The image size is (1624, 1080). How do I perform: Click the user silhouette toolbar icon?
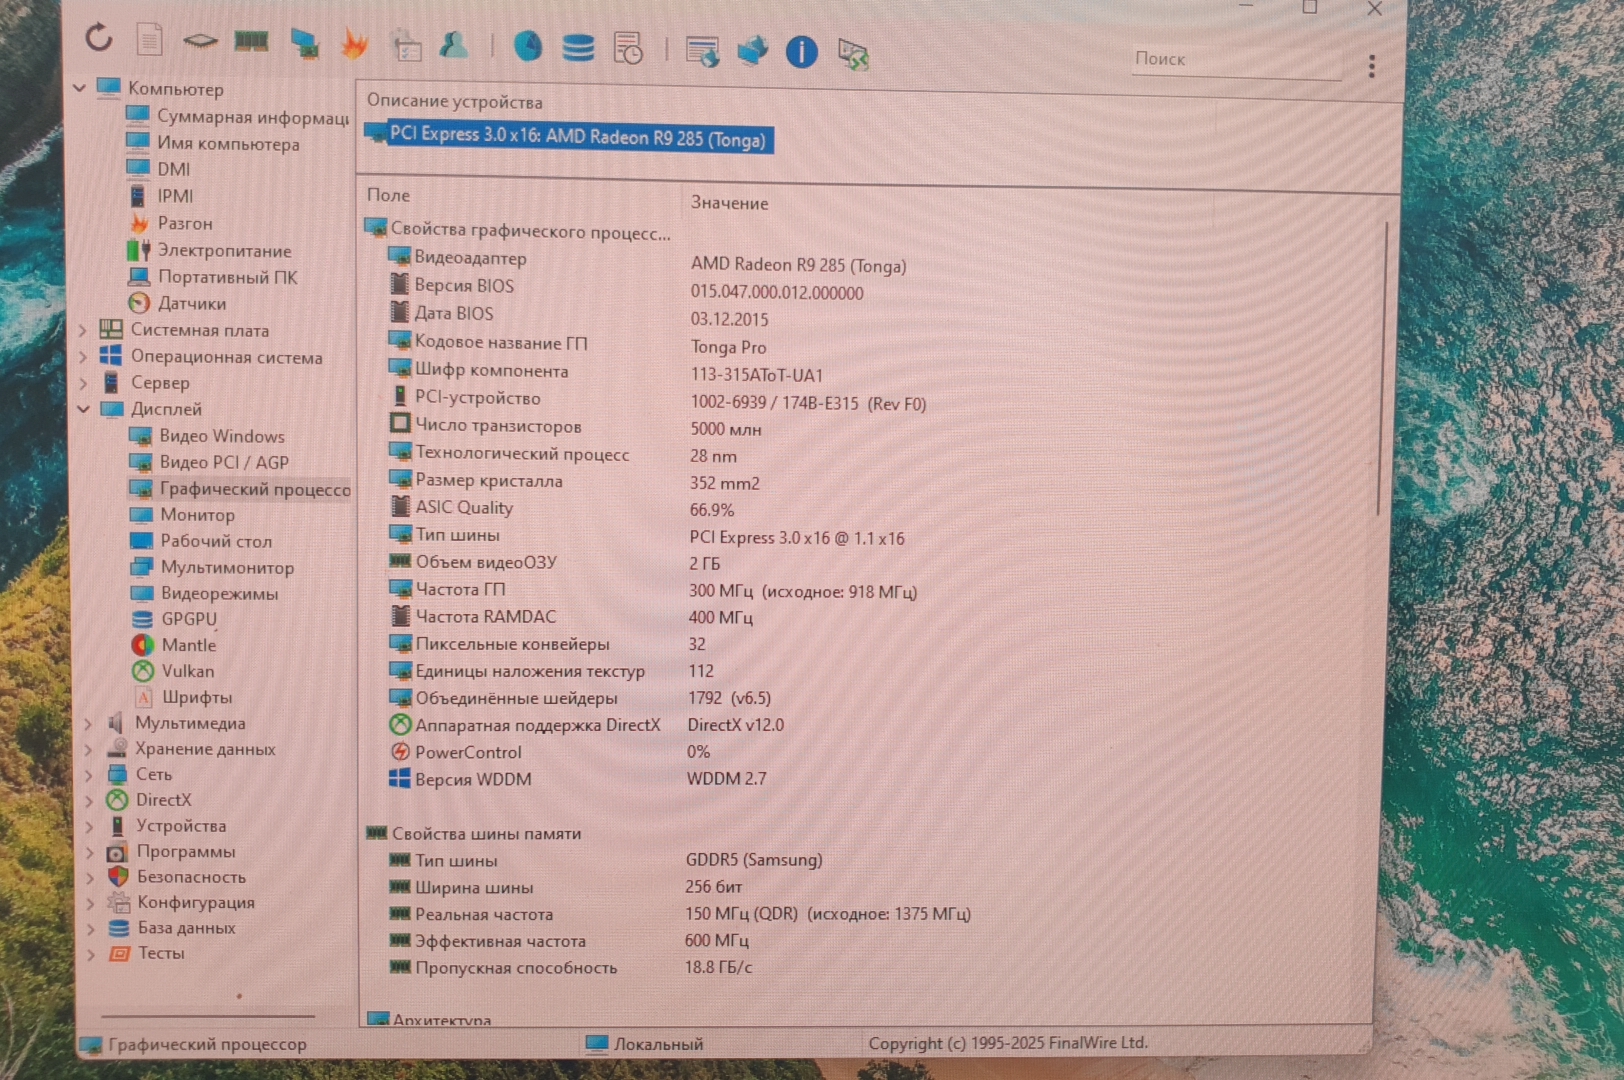click(454, 45)
